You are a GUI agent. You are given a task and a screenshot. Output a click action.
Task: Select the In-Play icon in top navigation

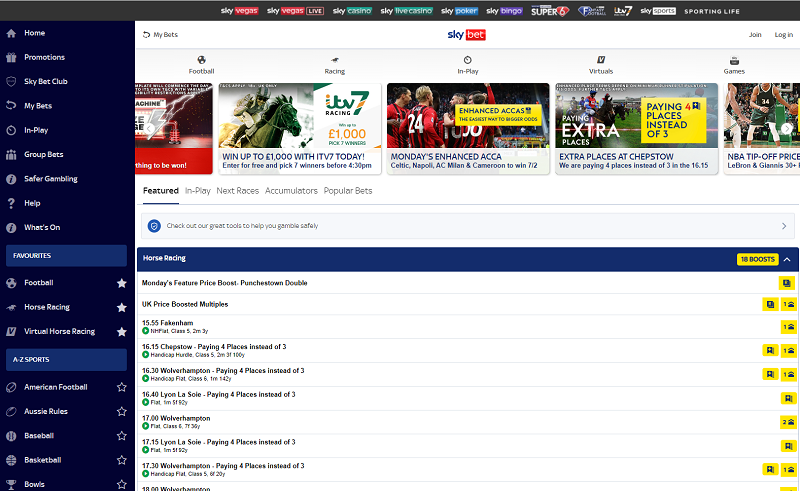467,60
